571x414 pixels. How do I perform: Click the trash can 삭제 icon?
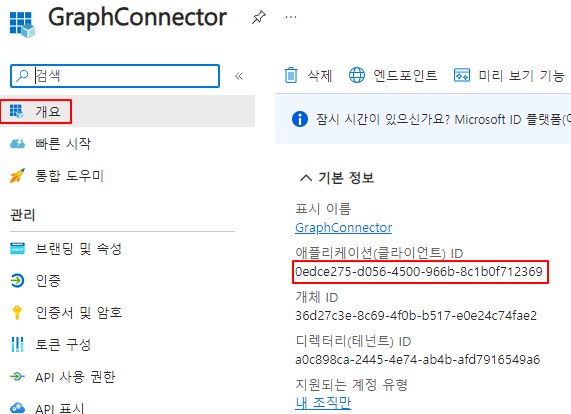(291, 75)
